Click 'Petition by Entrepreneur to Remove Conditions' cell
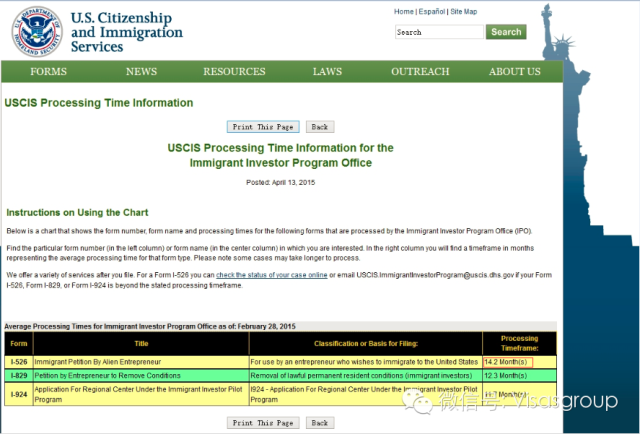This screenshot has width=640, height=434. coord(141,376)
